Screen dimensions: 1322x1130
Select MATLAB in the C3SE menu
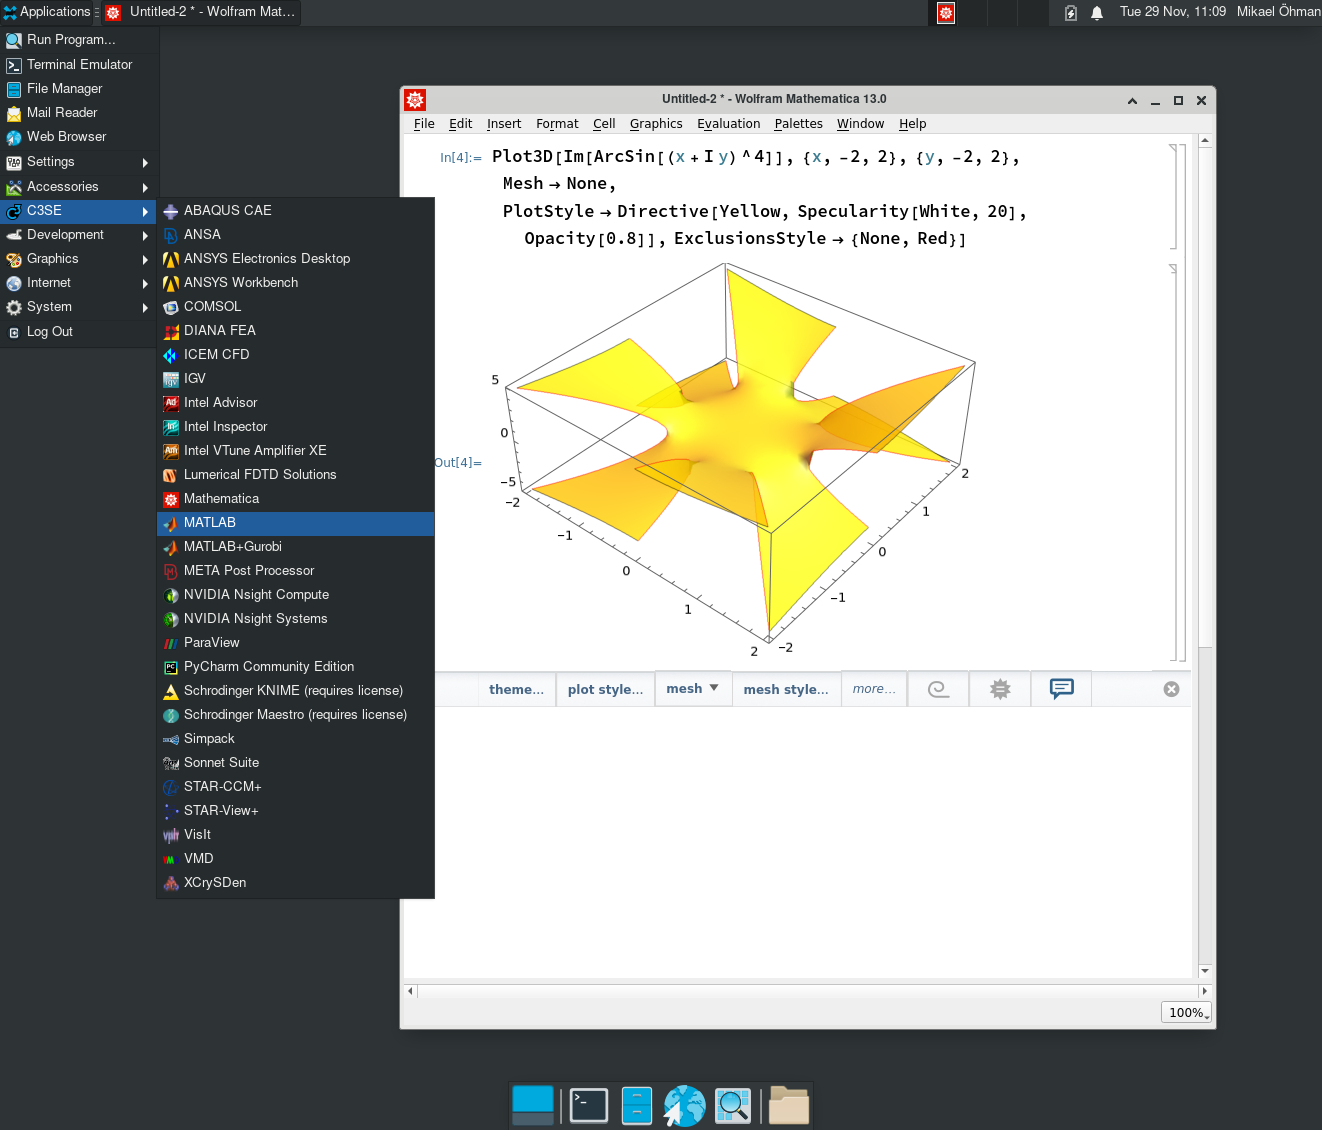click(296, 523)
